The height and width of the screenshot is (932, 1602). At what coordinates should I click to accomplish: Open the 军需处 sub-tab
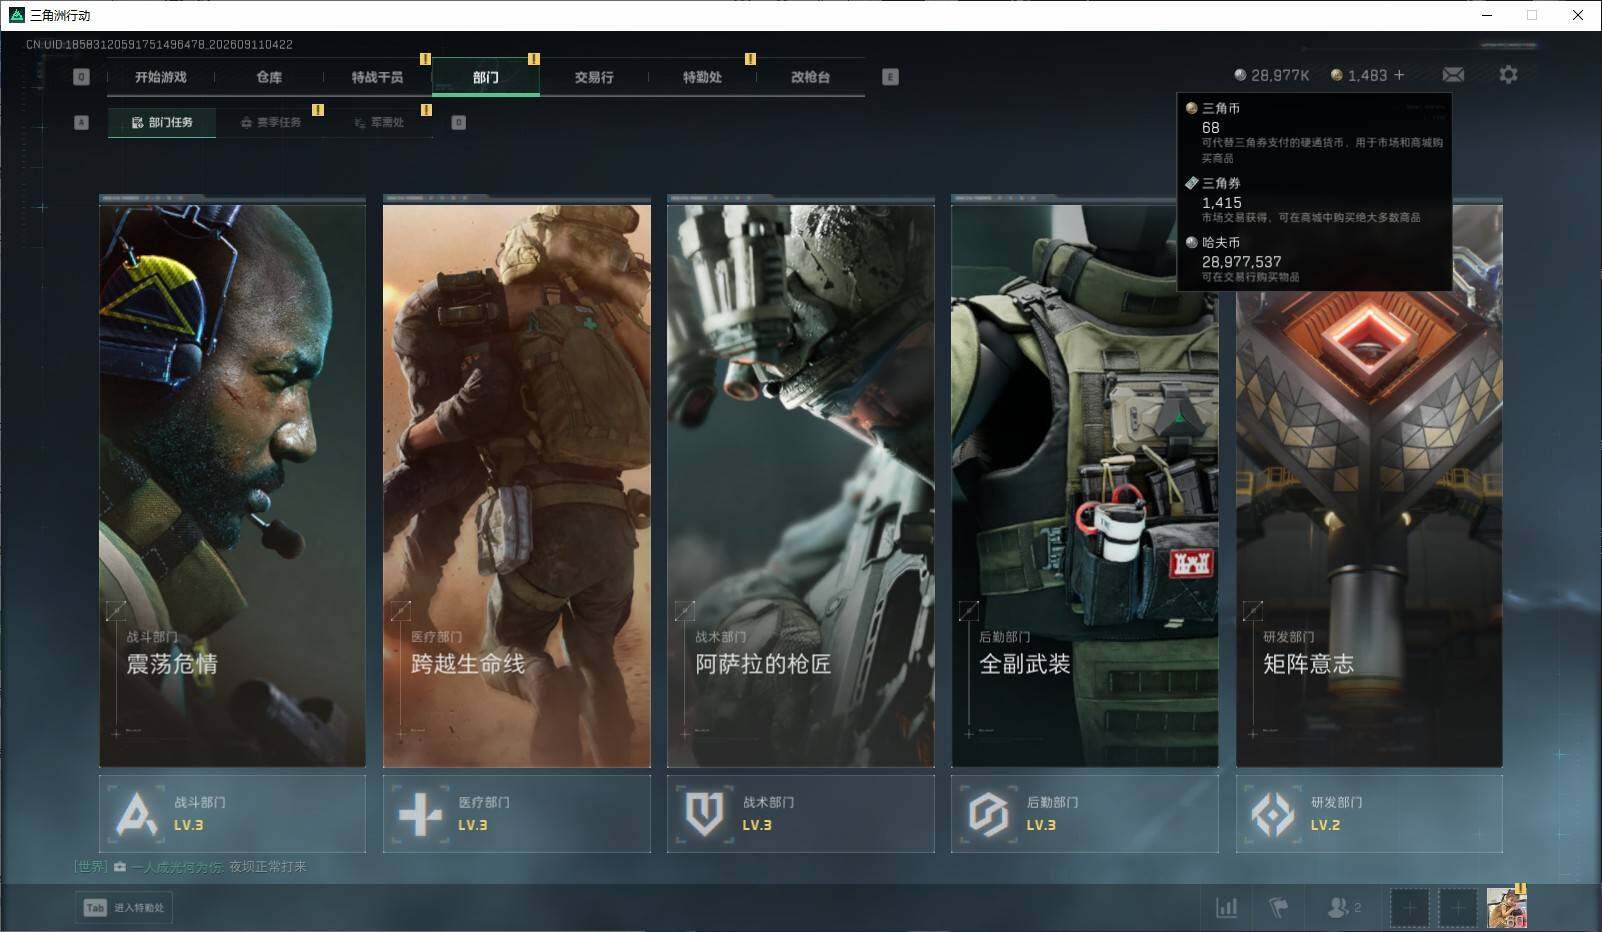pos(379,122)
